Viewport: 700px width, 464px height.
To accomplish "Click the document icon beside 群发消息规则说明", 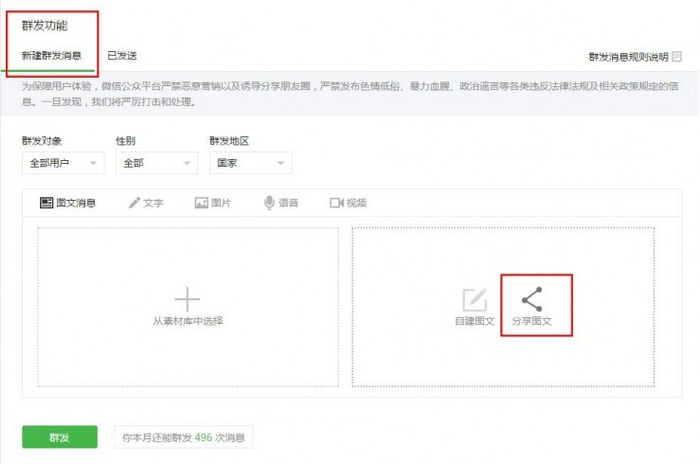I will [x=677, y=57].
